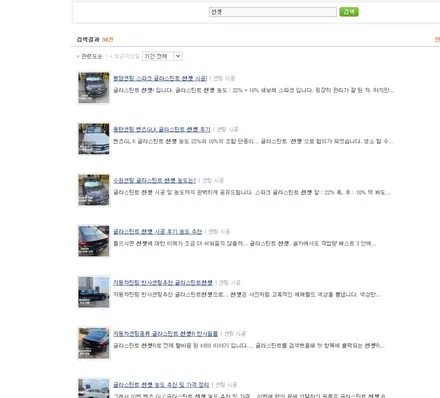Image resolution: width=440 pixels, height=398 pixels.
Task: Click the green 검색 search button
Action: 349,12
